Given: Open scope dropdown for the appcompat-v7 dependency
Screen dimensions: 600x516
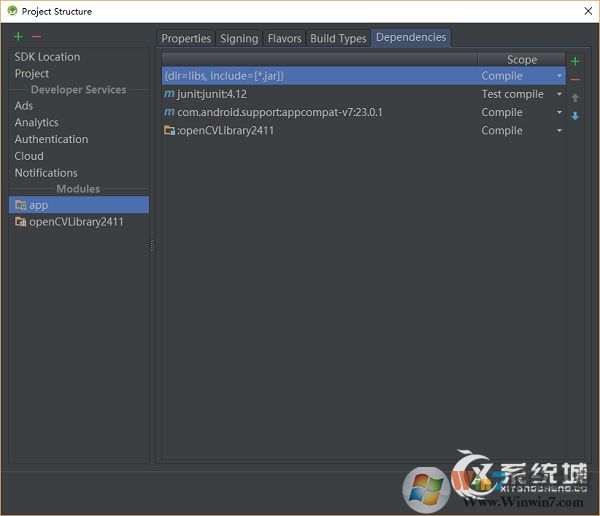Looking at the screenshot, I should pyautogui.click(x=559, y=113).
